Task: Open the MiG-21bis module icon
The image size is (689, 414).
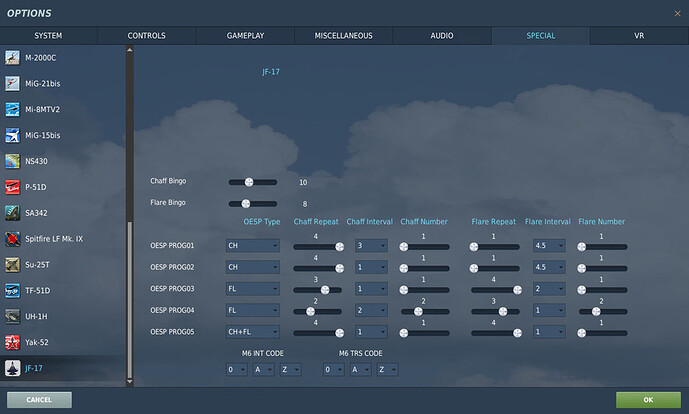Action: pos(12,84)
